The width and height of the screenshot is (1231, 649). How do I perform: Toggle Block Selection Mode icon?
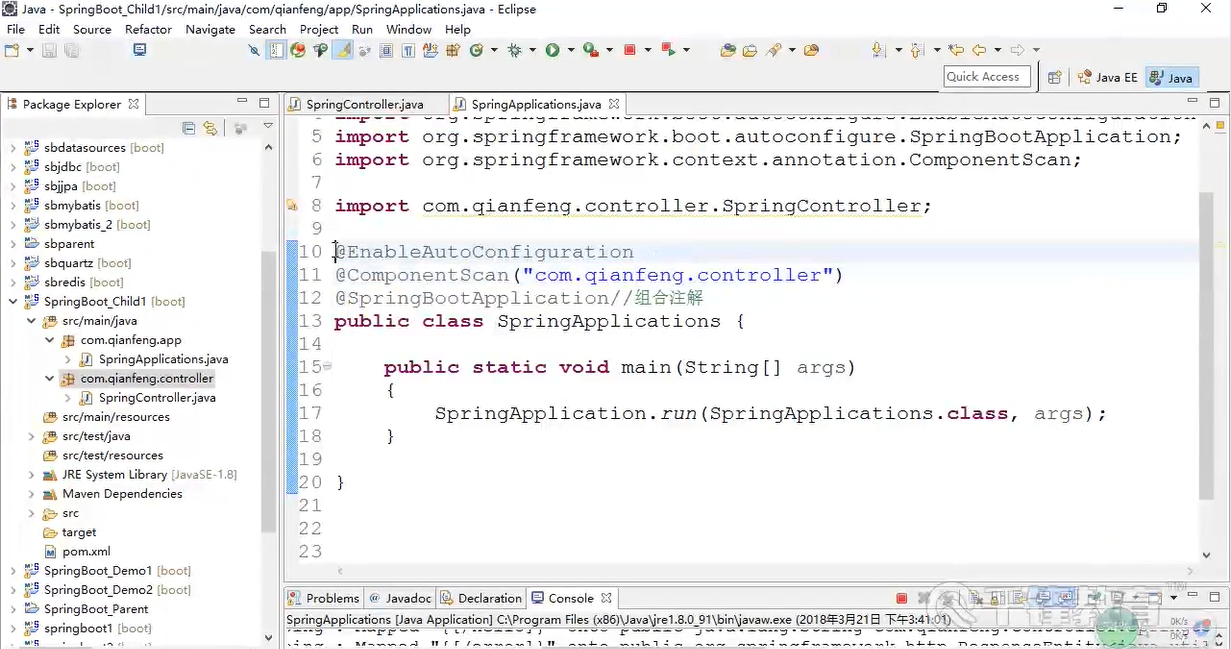pyautogui.click(x=386, y=50)
